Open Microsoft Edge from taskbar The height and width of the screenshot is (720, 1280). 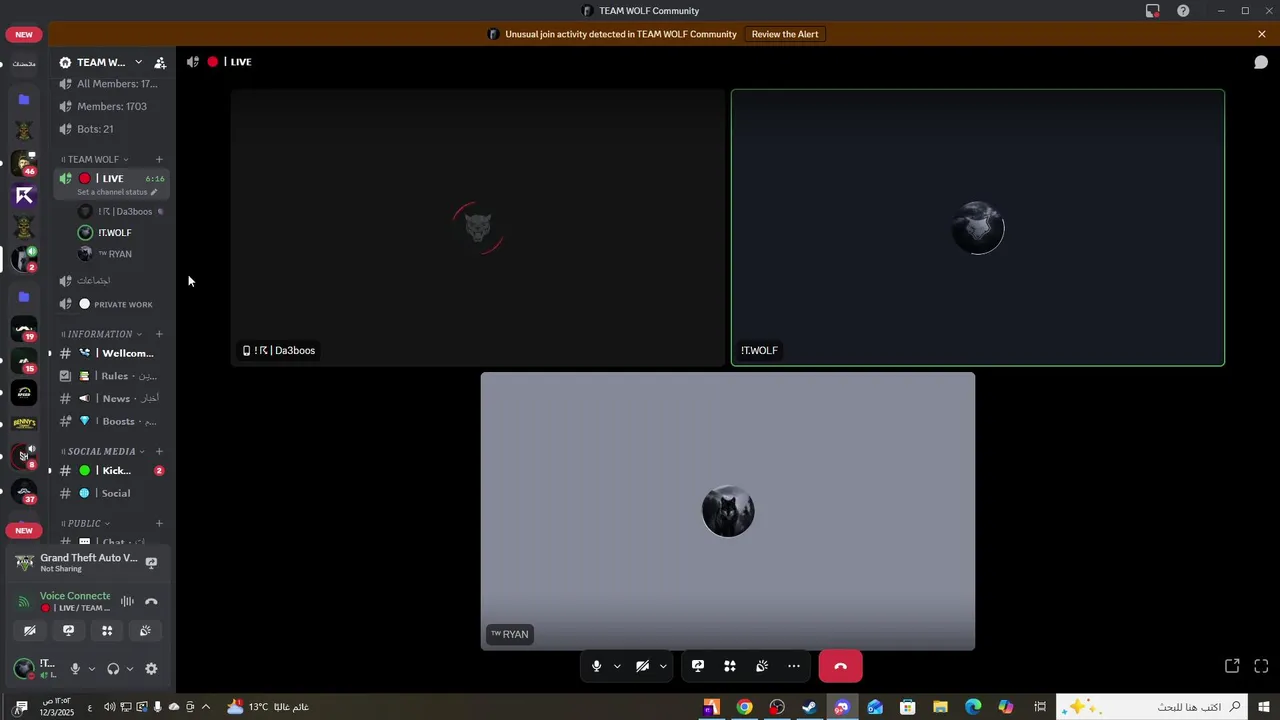click(973, 707)
